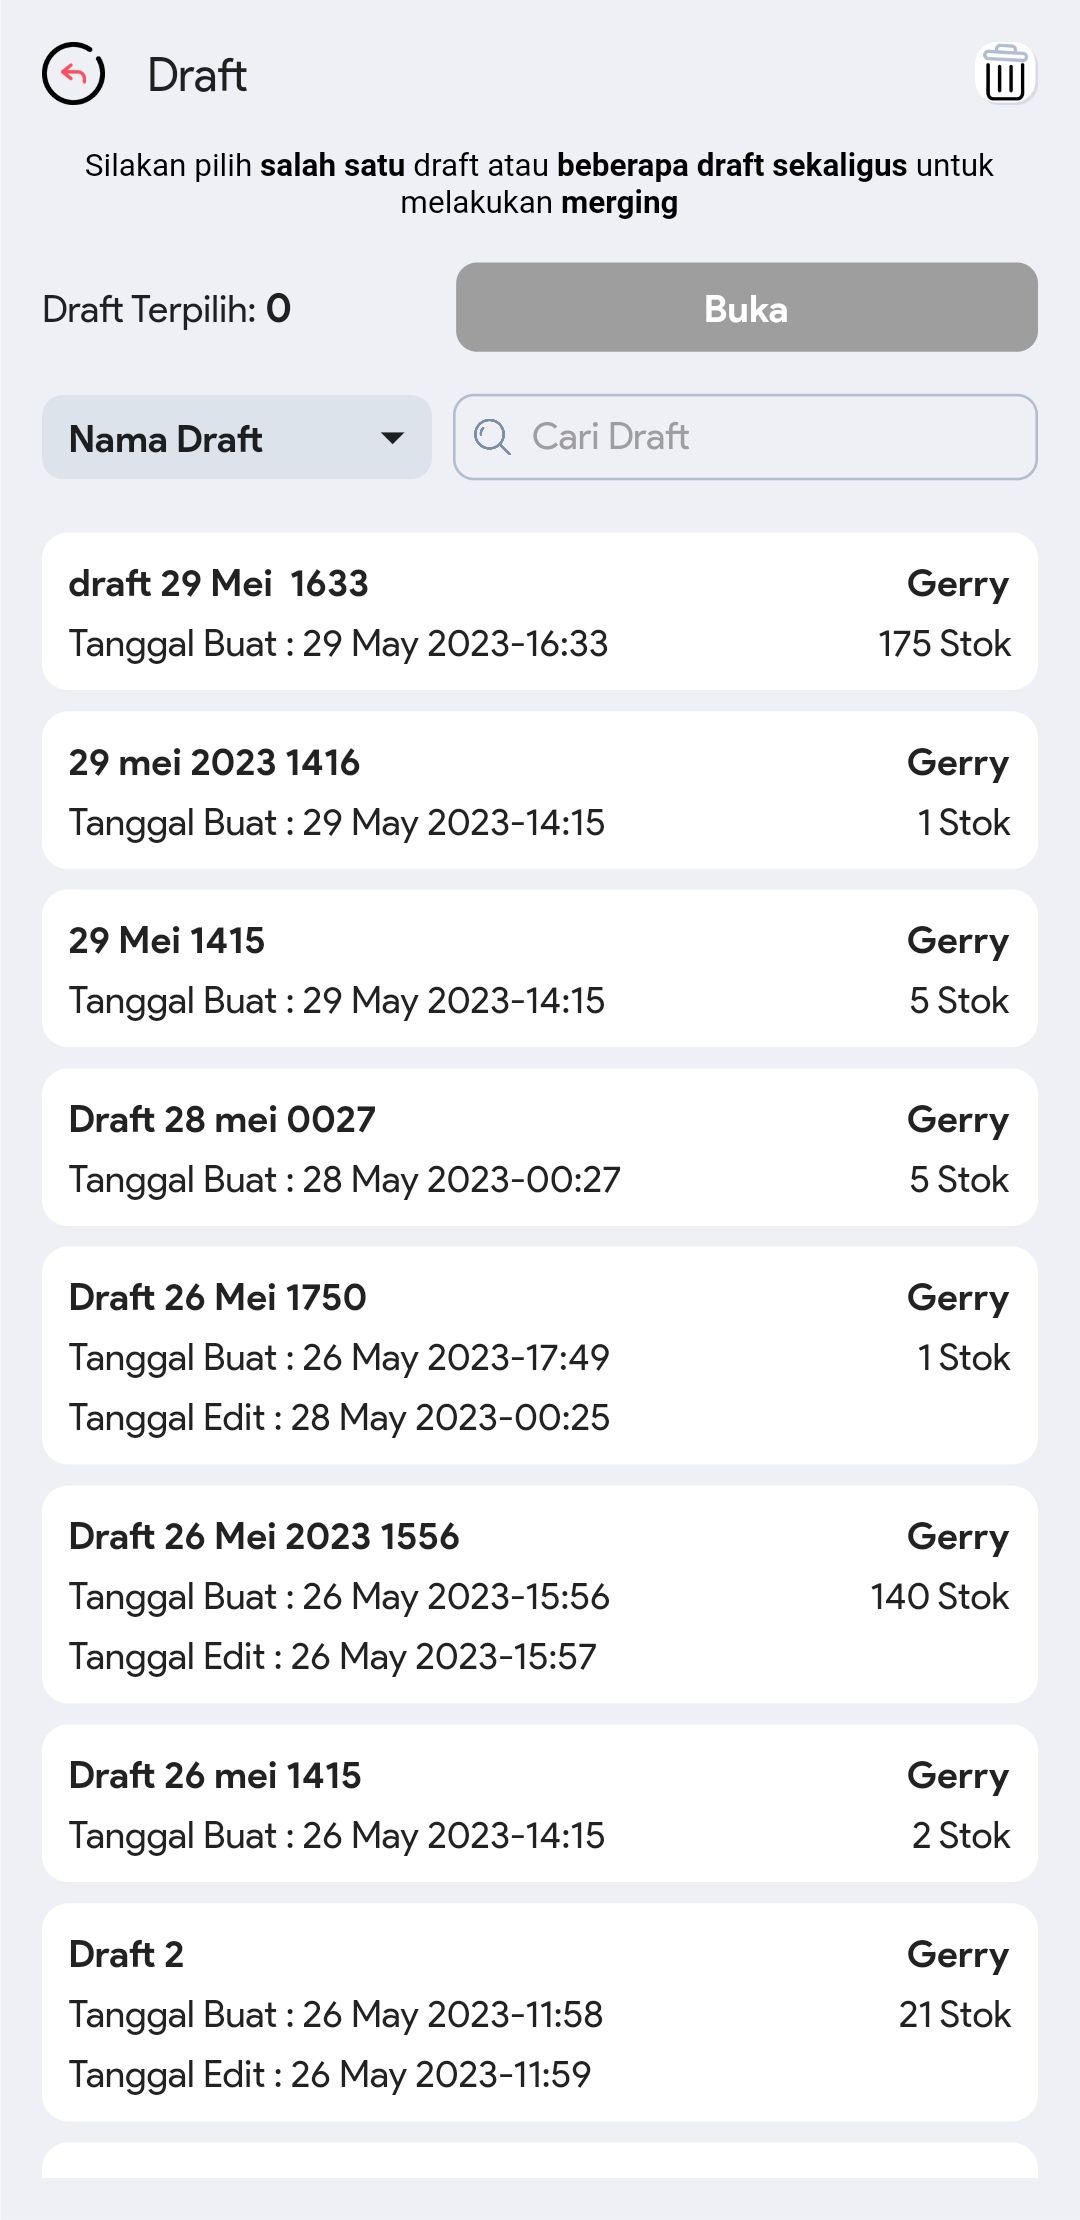
Task: Tap the Draft 26 mei 1415 entry
Action: pos(539,1803)
